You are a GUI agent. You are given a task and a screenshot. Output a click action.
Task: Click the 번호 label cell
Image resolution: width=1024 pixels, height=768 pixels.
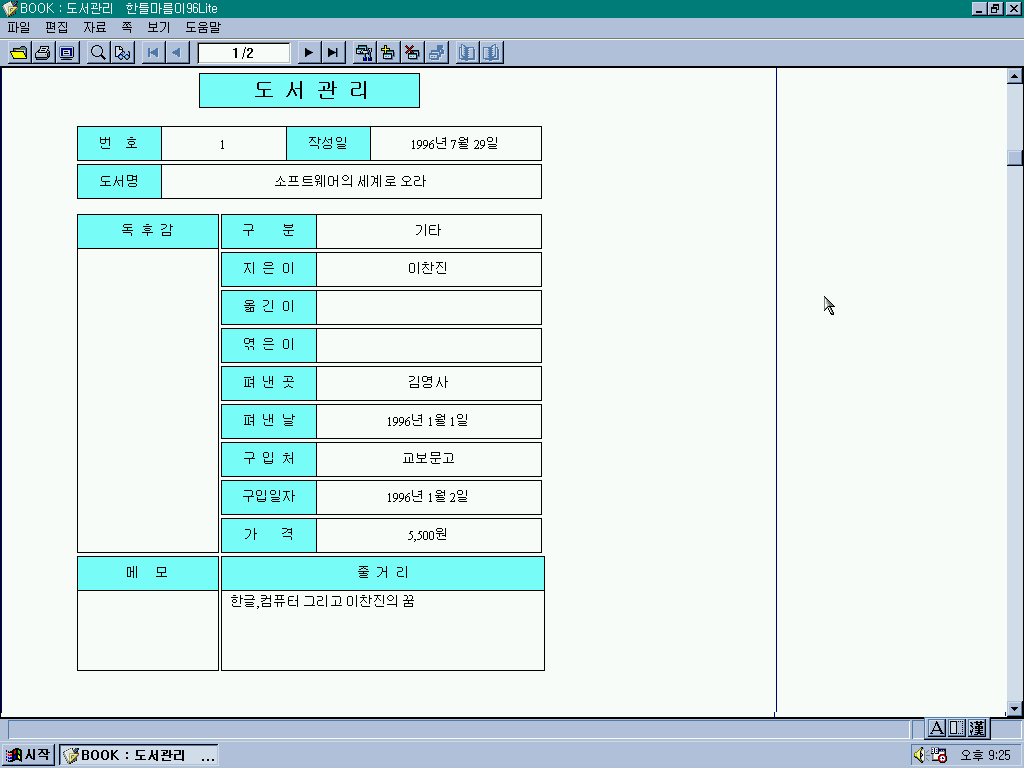pyautogui.click(x=119, y=144)
